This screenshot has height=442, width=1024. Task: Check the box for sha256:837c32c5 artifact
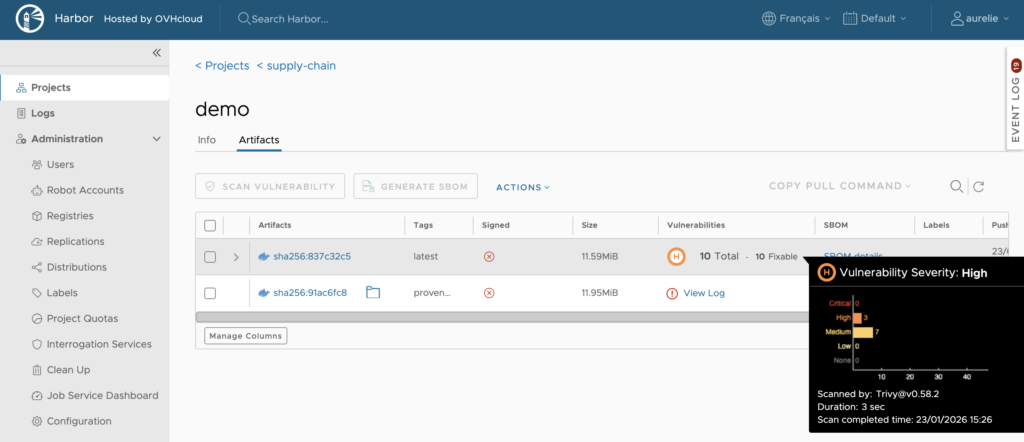(x=210, y=257)
